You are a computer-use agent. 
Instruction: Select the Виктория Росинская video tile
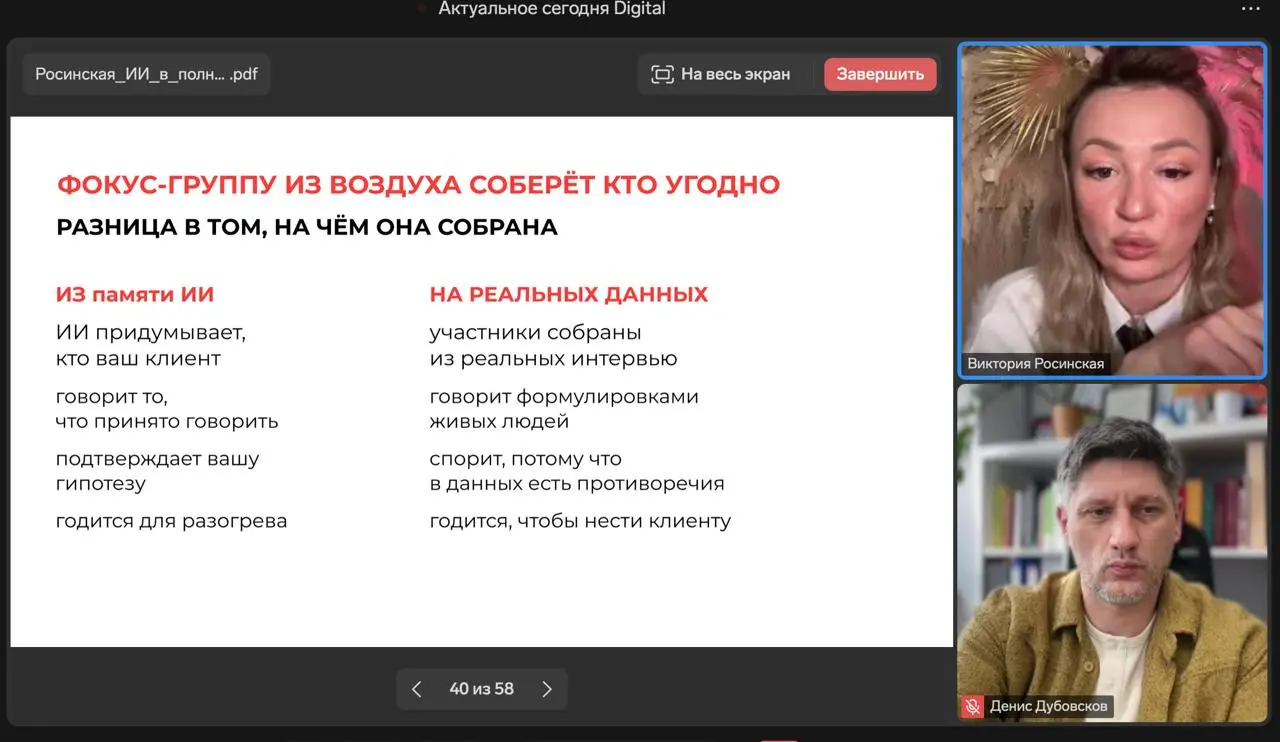point(1112,210)
